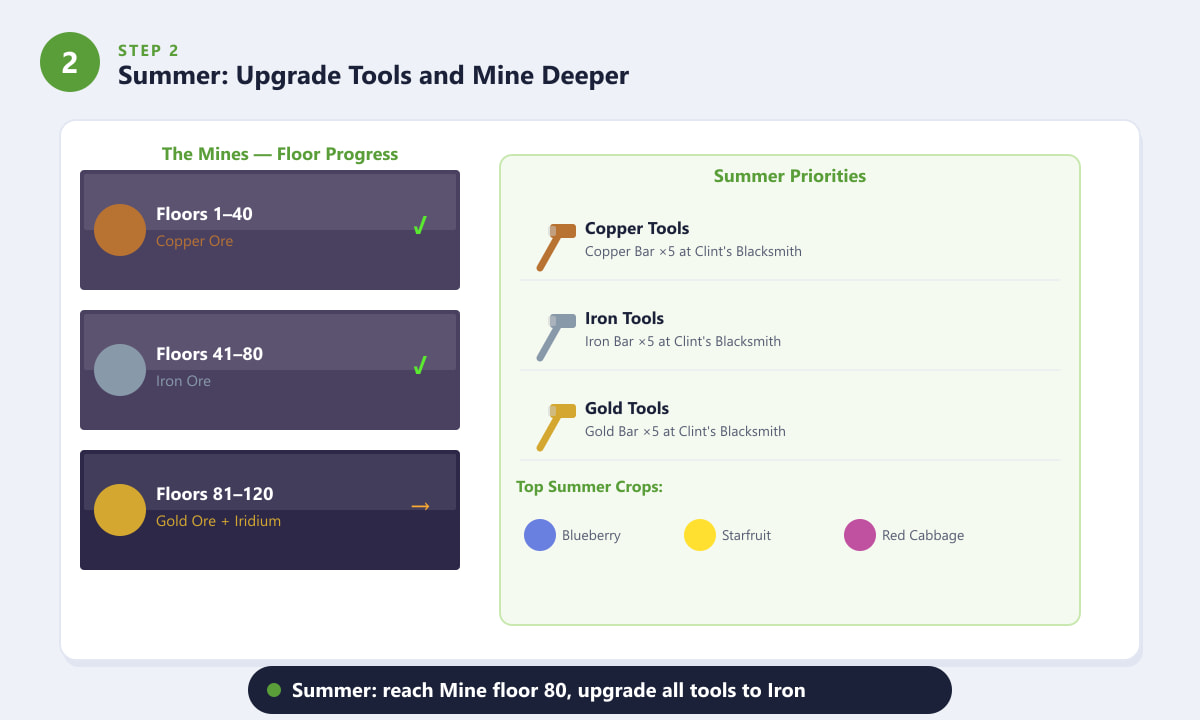This screenshot has width=1200, height=720.
Task: Click the green checkmark on Floors 41–80
Action: point(420,367)
